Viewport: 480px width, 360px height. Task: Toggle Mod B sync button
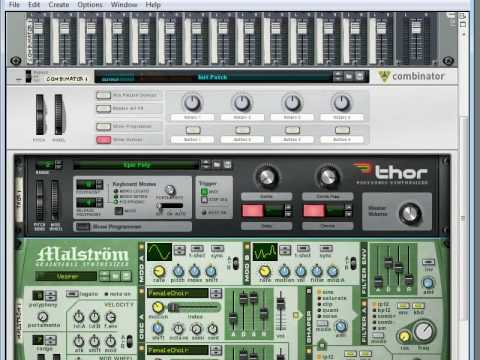point(326,249)
